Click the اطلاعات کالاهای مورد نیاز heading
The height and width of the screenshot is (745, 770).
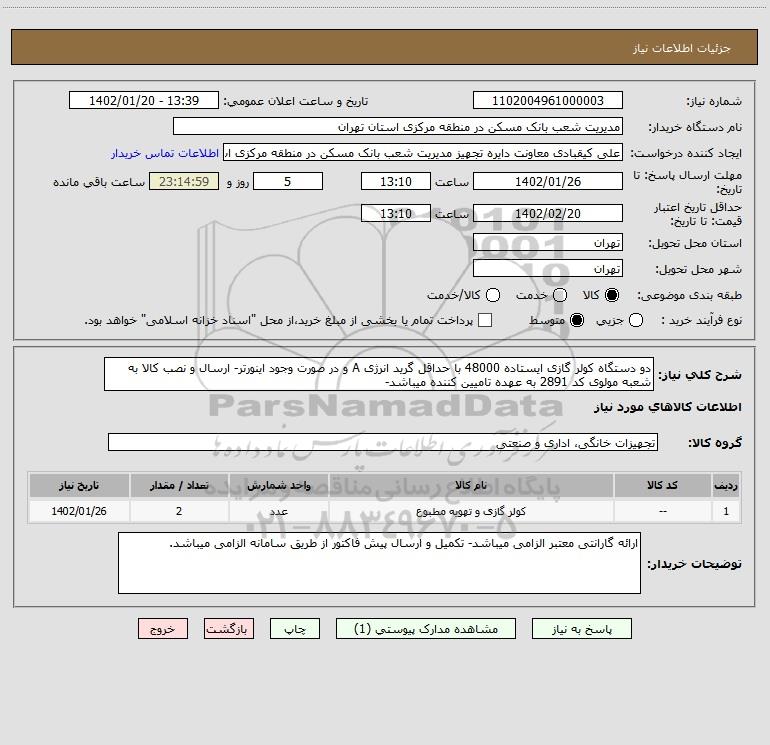tap(668, 407)
